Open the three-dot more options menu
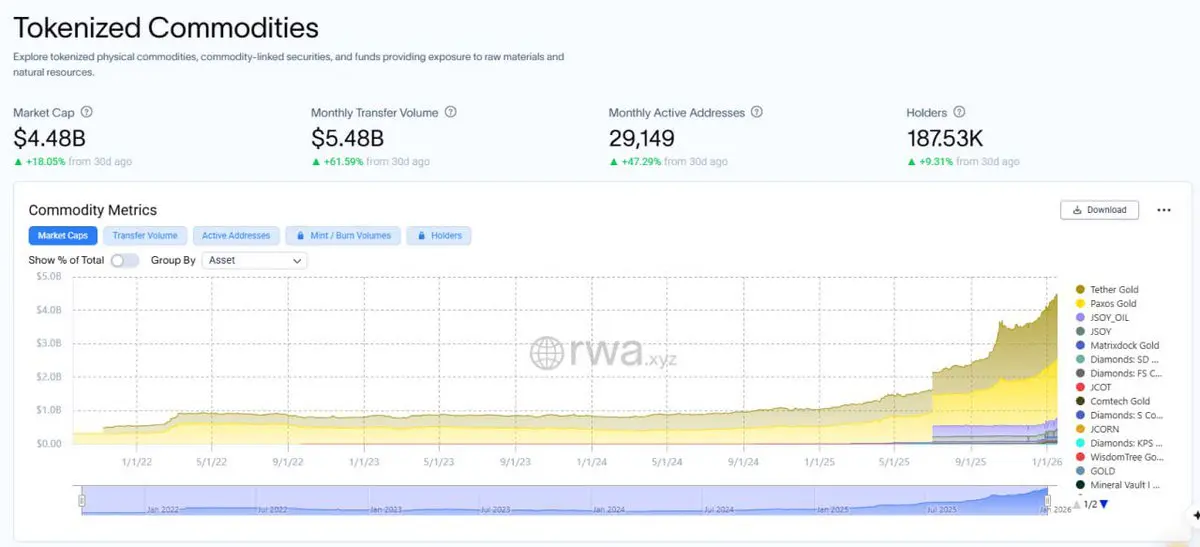Image resolution: width=1200 pixels, height=547 pixels. point(1164,210)
